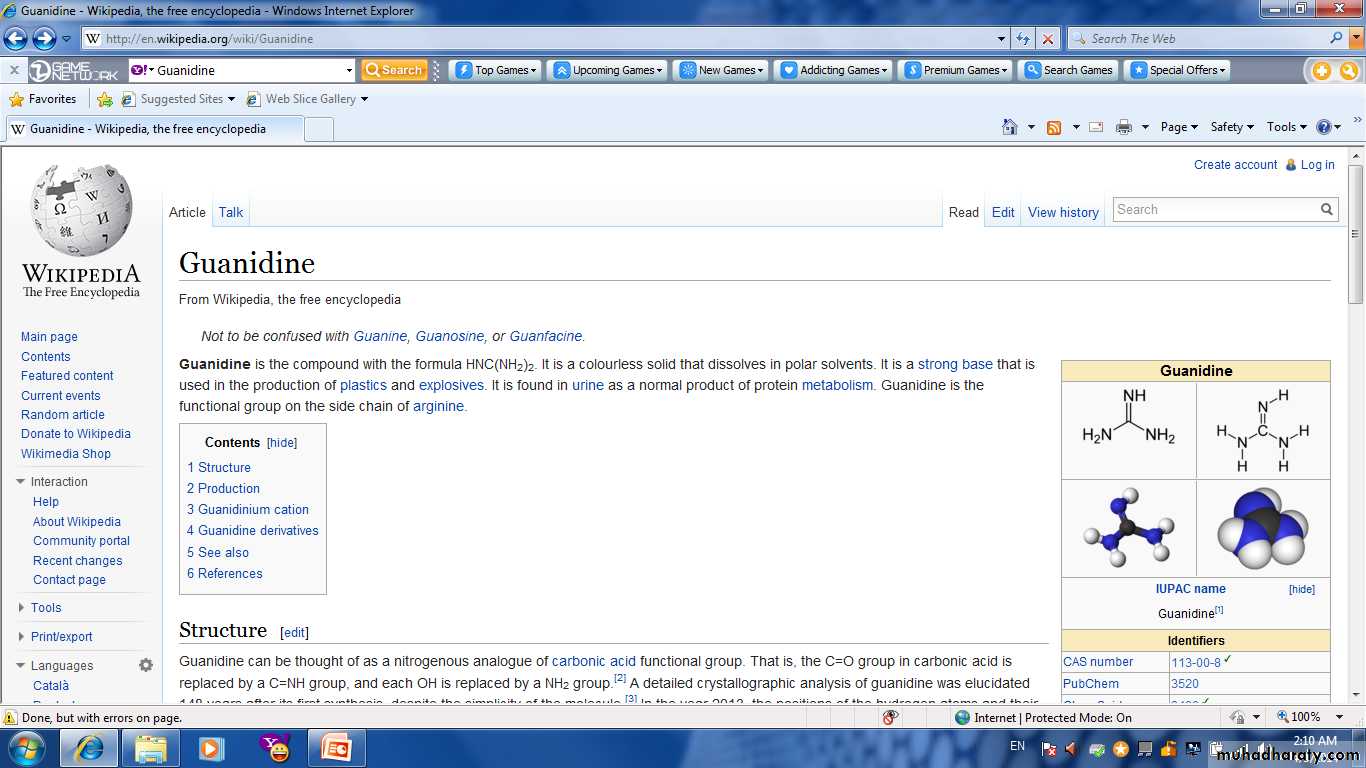Click the Refresh page icon
1366x768 pixels.
[x=1023, y=39]
